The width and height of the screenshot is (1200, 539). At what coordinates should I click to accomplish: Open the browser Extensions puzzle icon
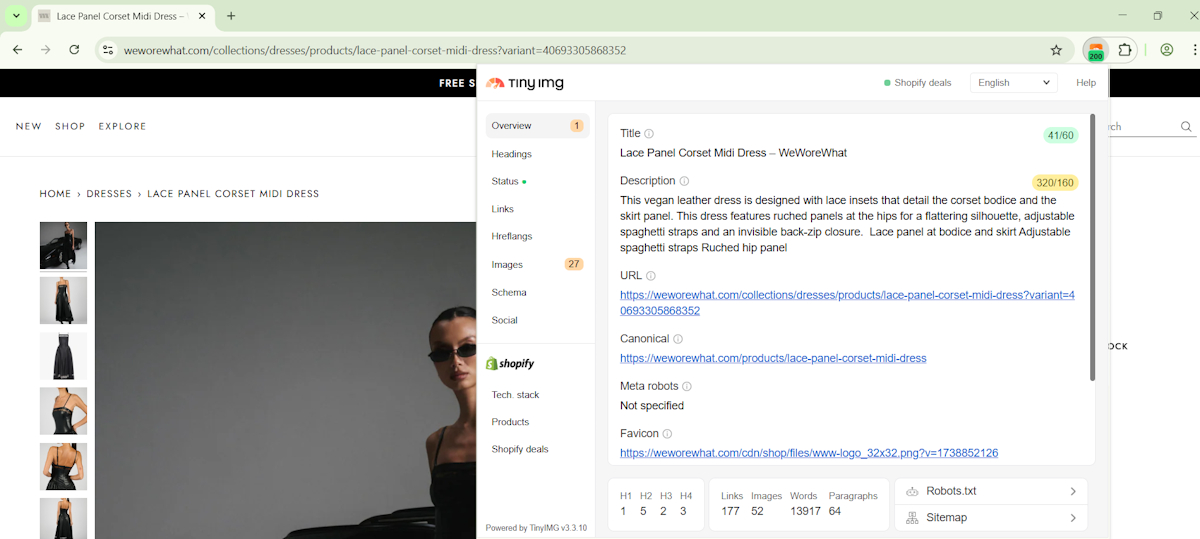(x=1125, y=50)
